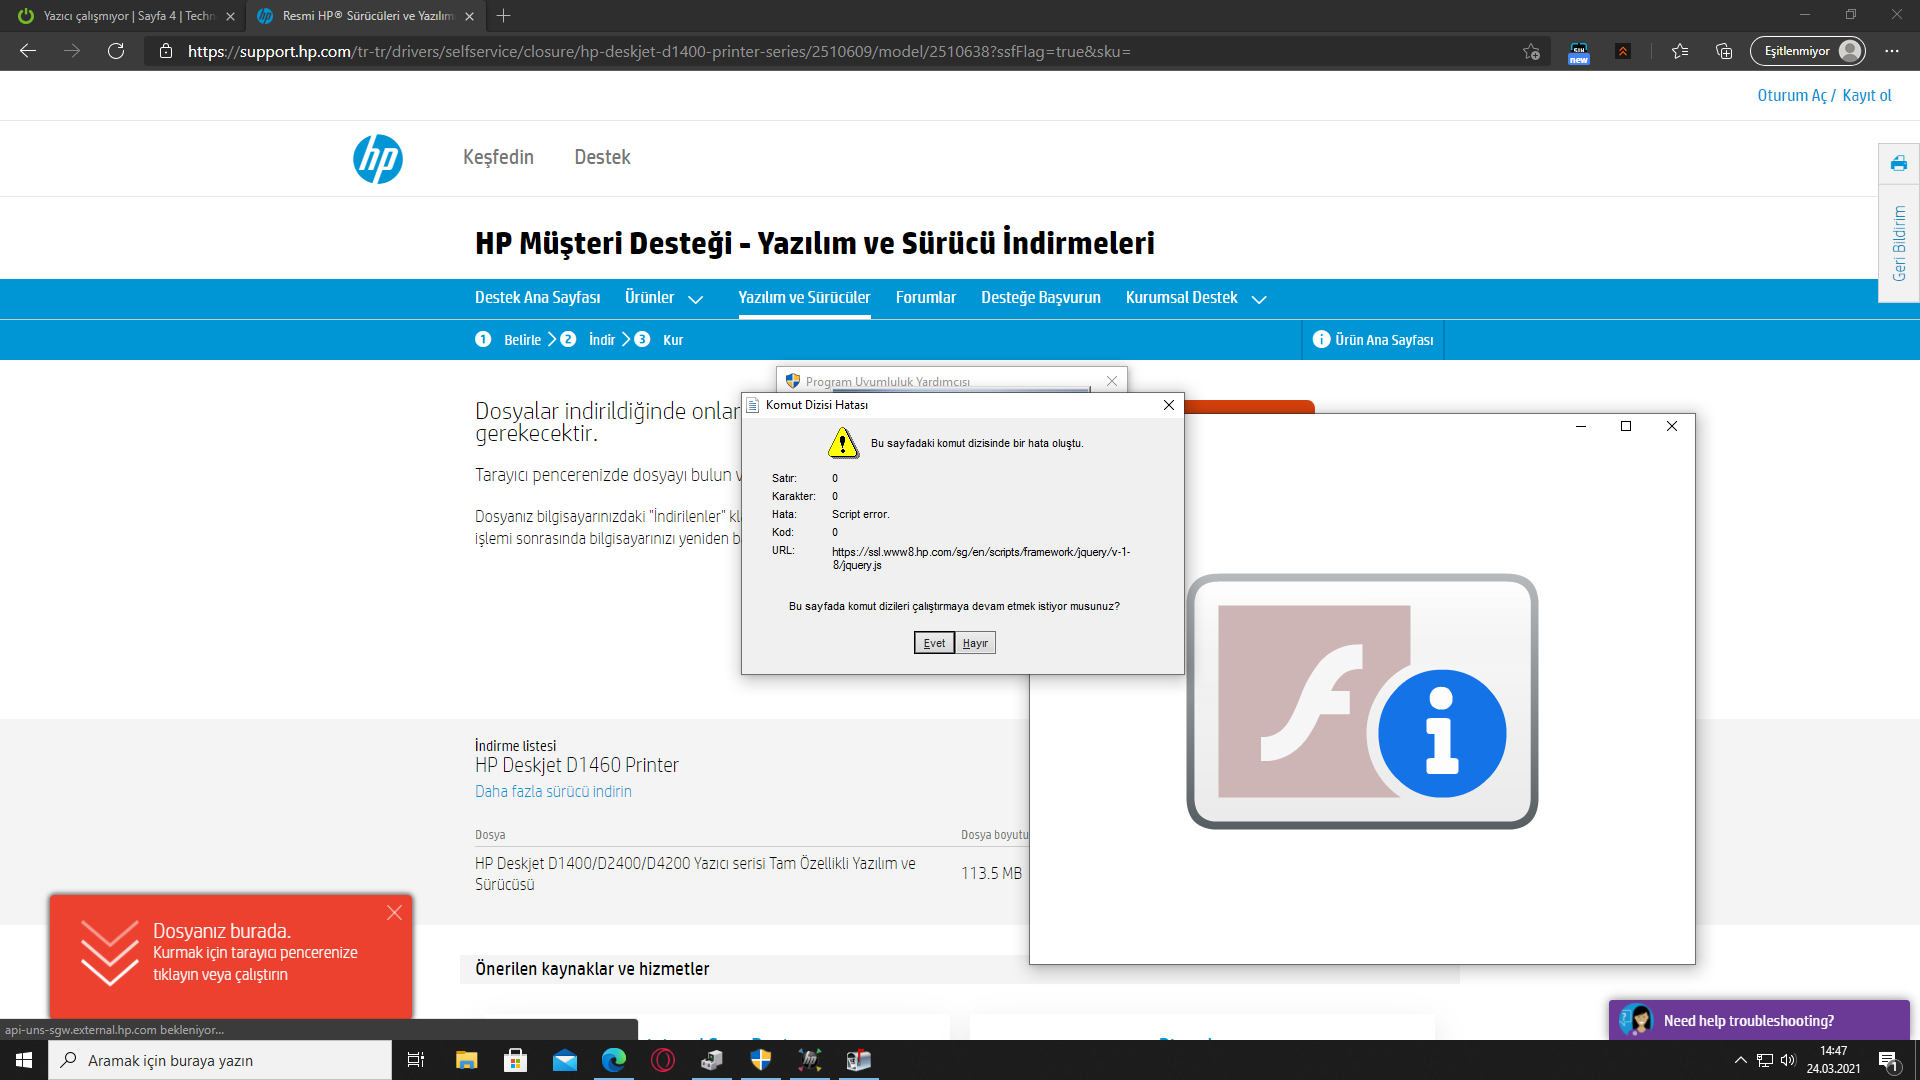This screenshot has height=1080, width=1920.
Task: Click the favorites star list icon
Action: pyautogui.click(x=1680, y=51)
